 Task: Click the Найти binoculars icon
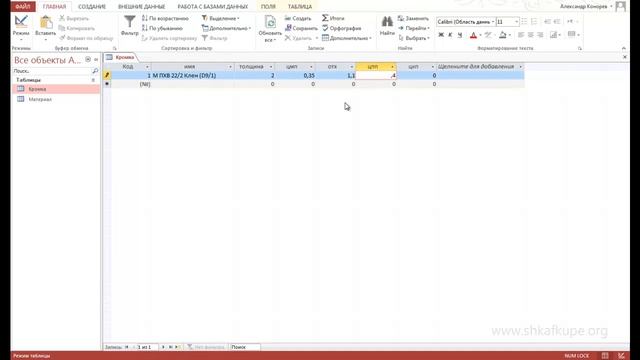tap(387, 22)
